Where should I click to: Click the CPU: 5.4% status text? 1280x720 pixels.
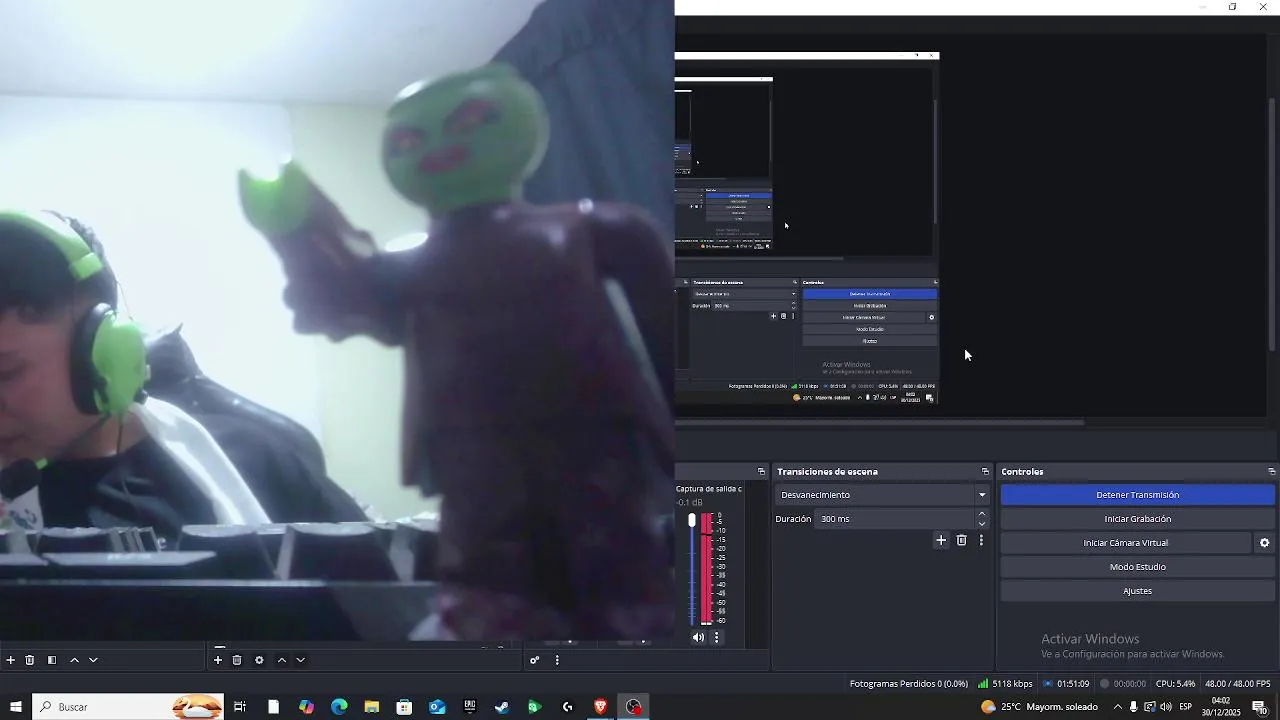(1175, 684)
